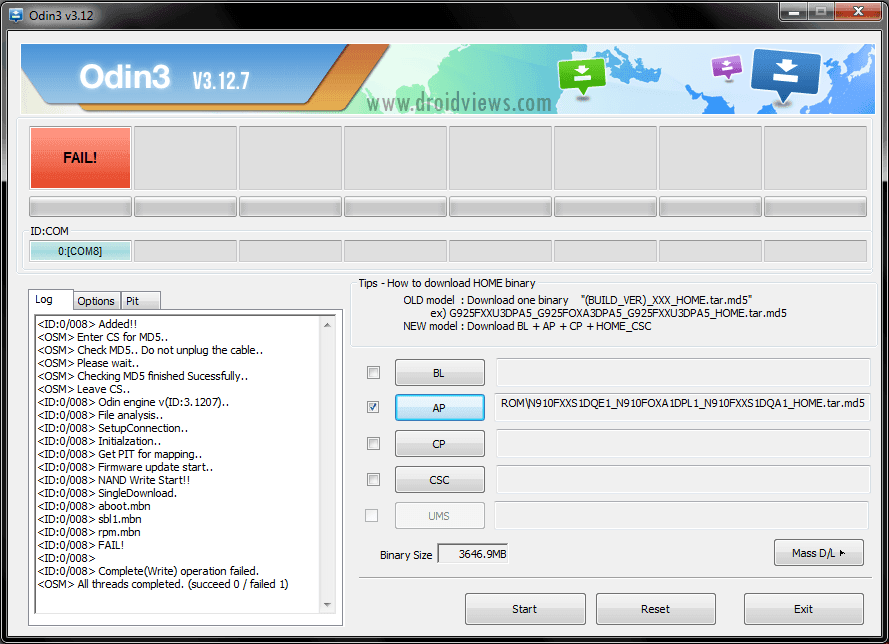Enable the BL checkbox

373,372
